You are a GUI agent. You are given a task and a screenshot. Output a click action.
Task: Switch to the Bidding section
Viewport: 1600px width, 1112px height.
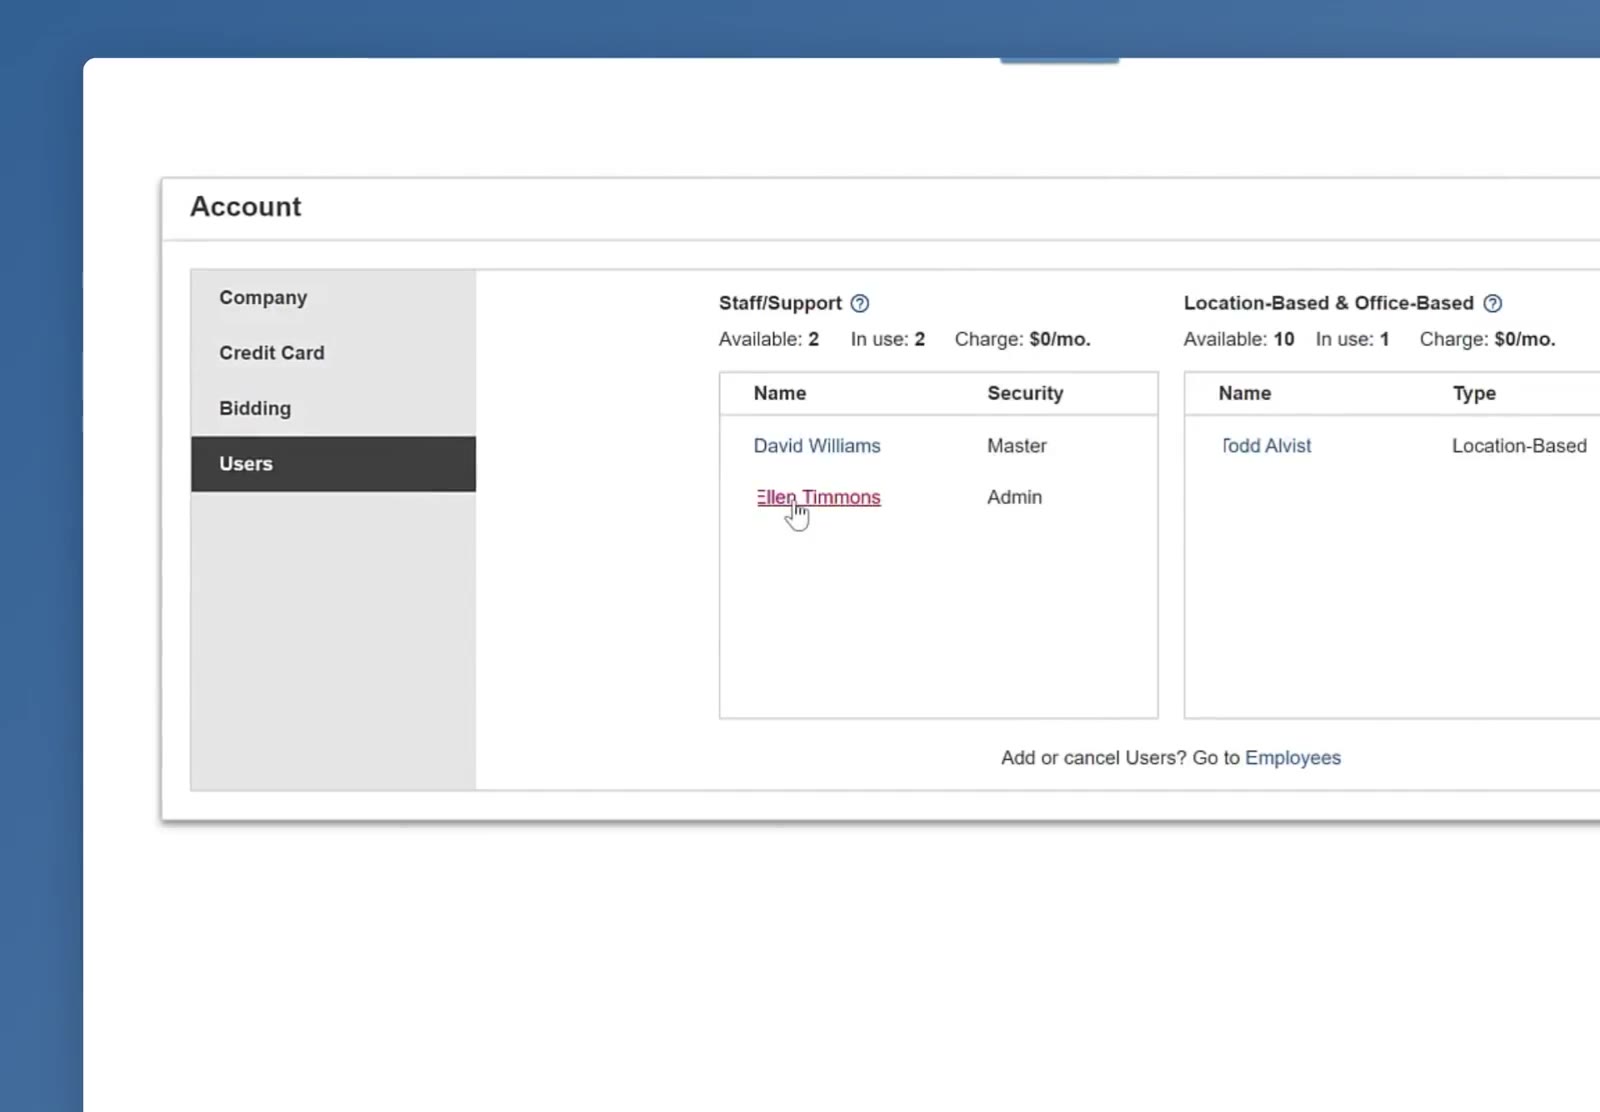333,408
